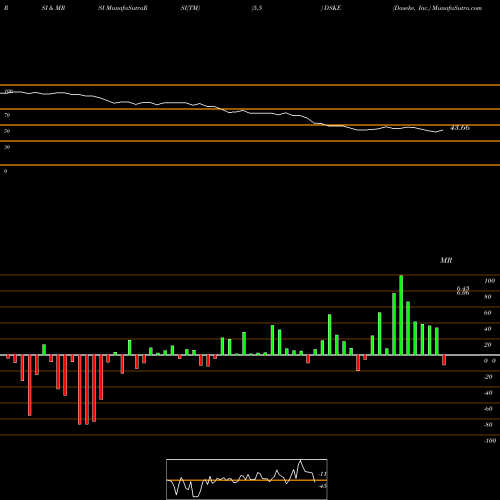Click the RSI panel level label 70

[x=7, y=115]
